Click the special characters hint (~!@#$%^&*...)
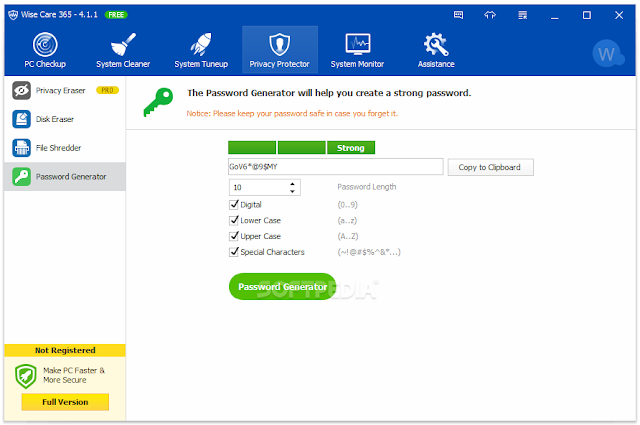Screen dimensions: 640x425 tap(369, 252)
